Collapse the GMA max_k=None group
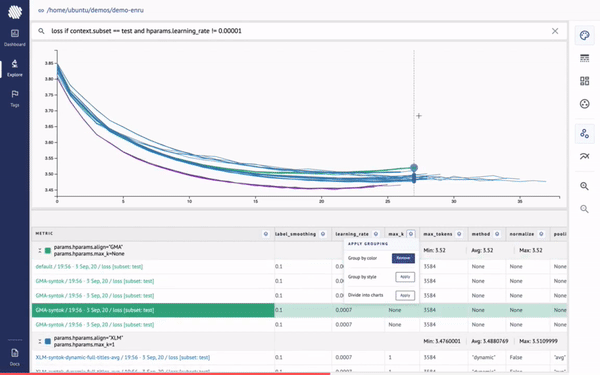This screenshot has width=600, height=375. 39,251
